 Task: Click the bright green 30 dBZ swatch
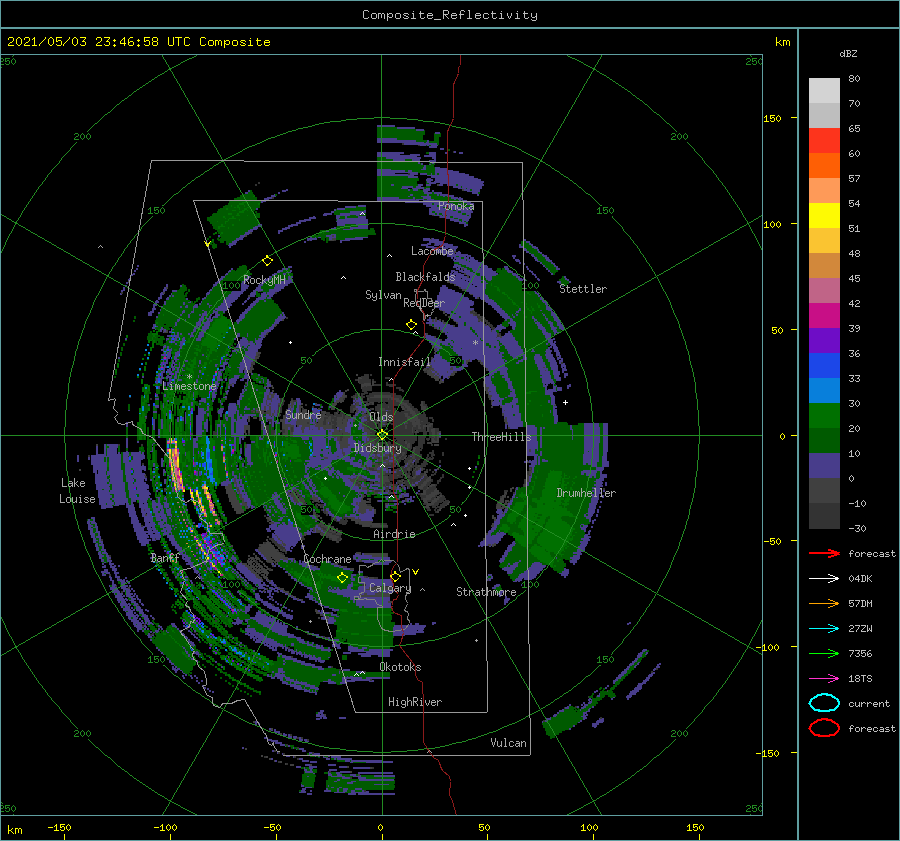point(824,415)
